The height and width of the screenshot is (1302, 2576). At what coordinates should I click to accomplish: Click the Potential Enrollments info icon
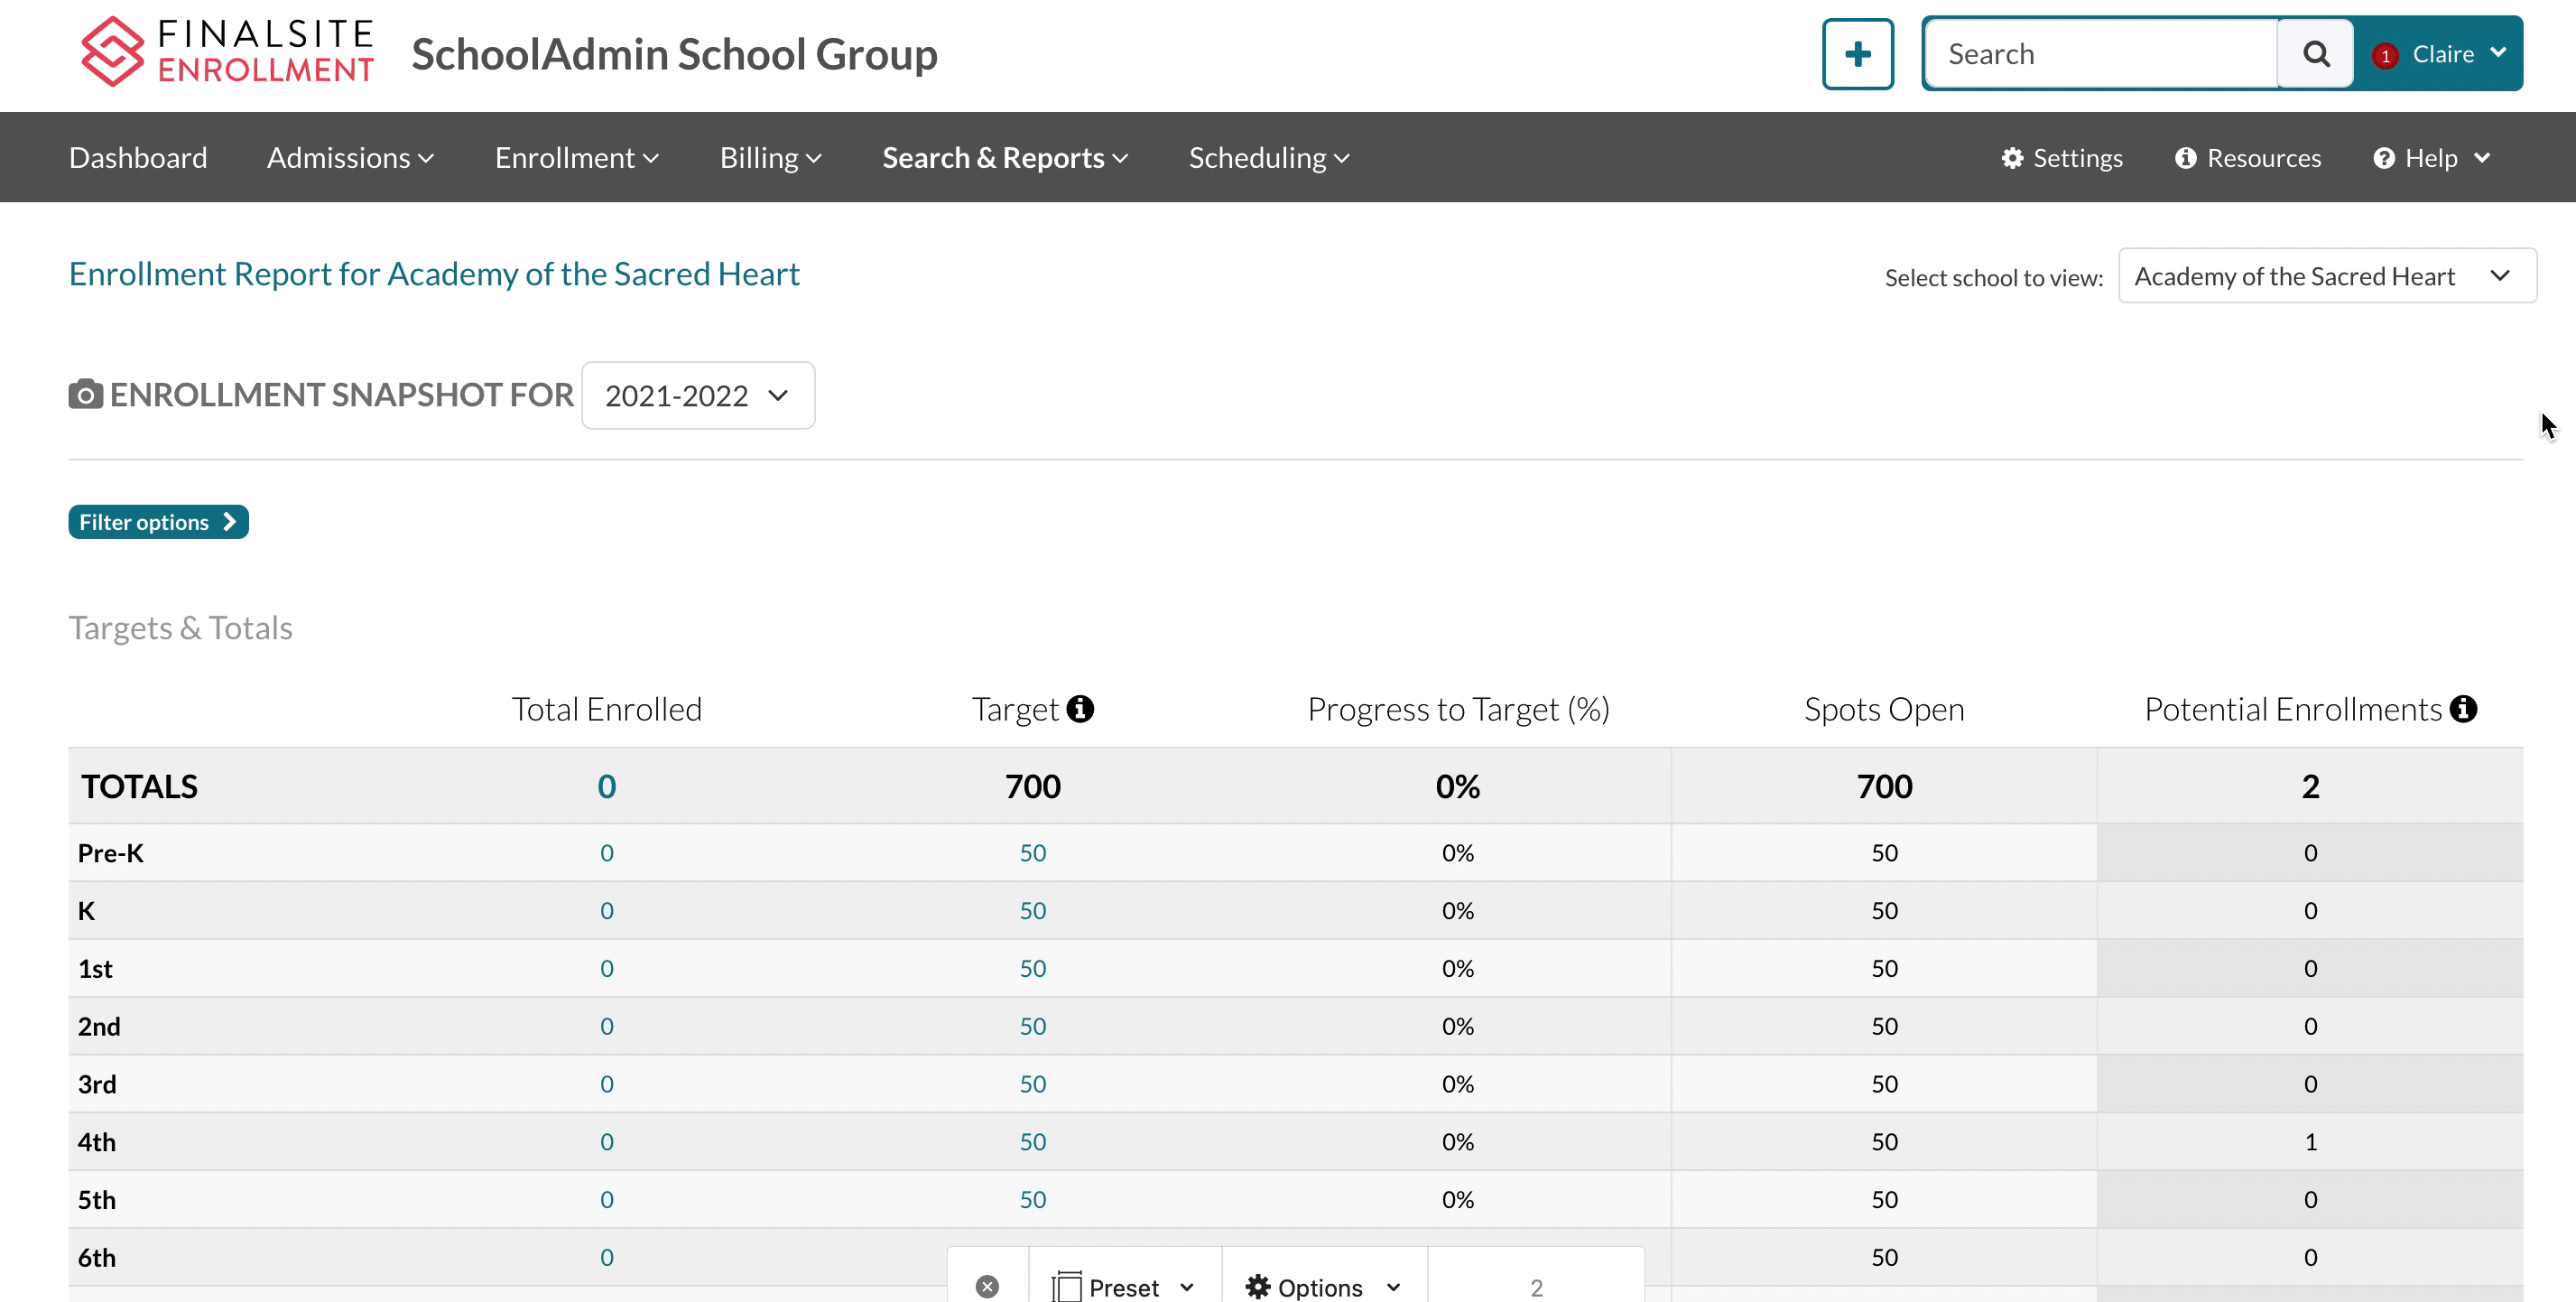coord(2463,709)
